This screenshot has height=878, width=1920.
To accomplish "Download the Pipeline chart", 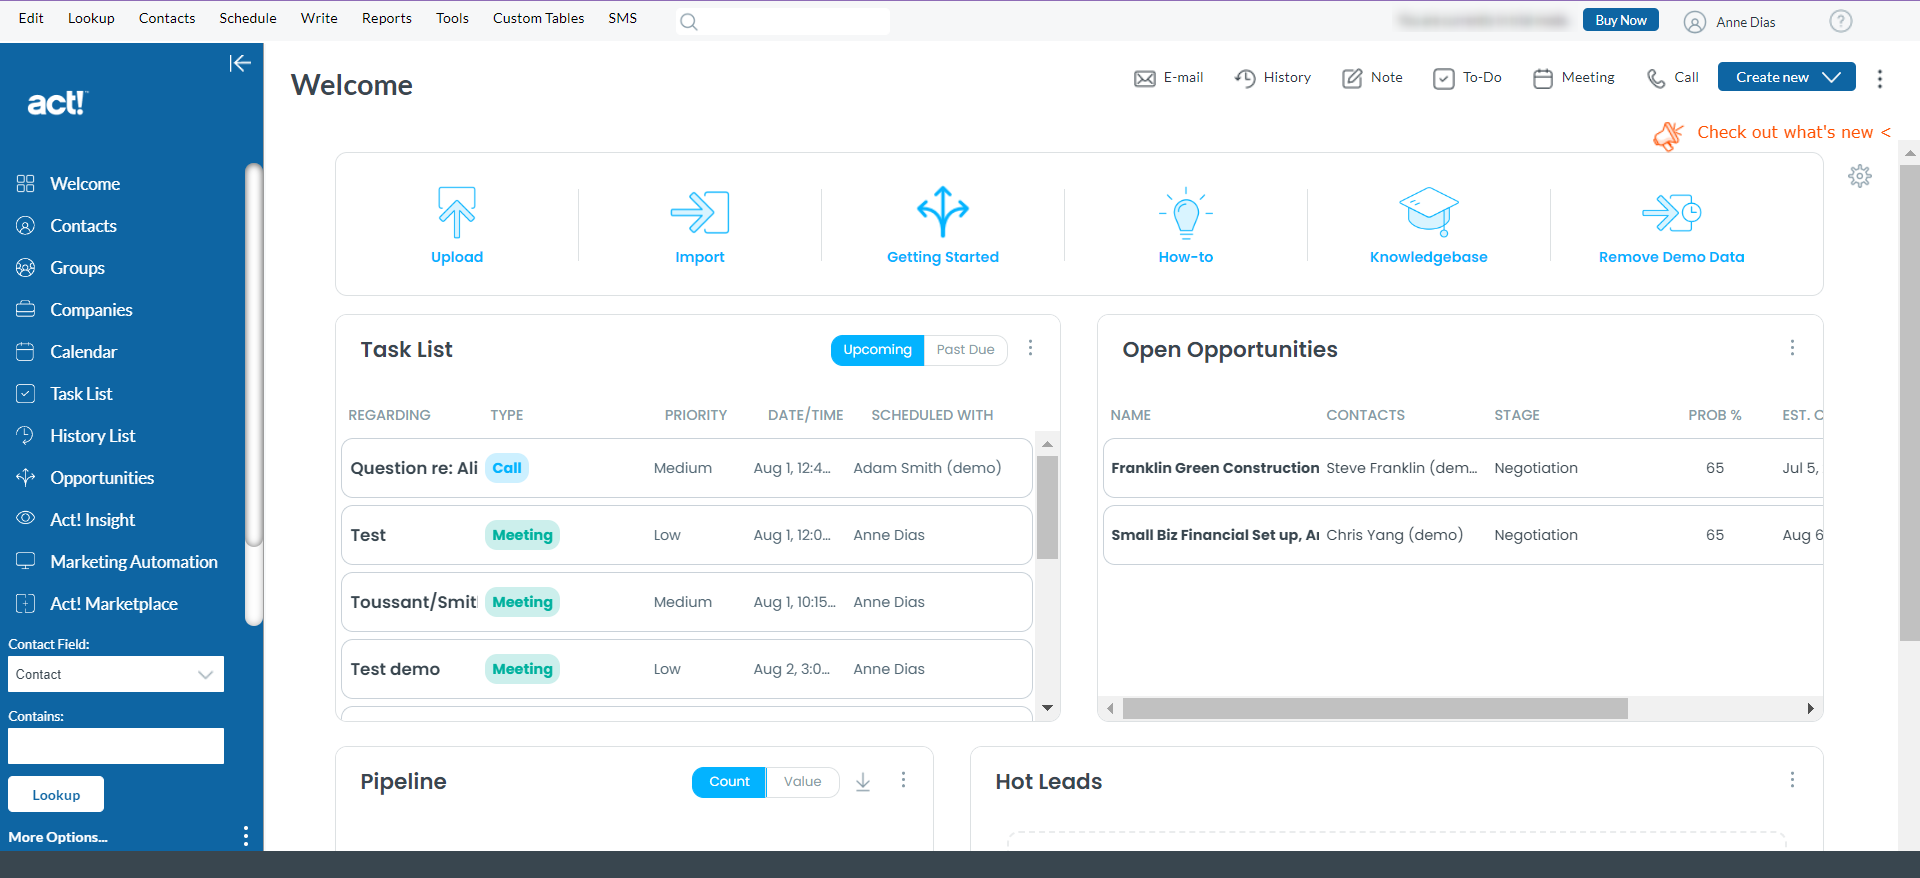I will [x=863, y=782].
